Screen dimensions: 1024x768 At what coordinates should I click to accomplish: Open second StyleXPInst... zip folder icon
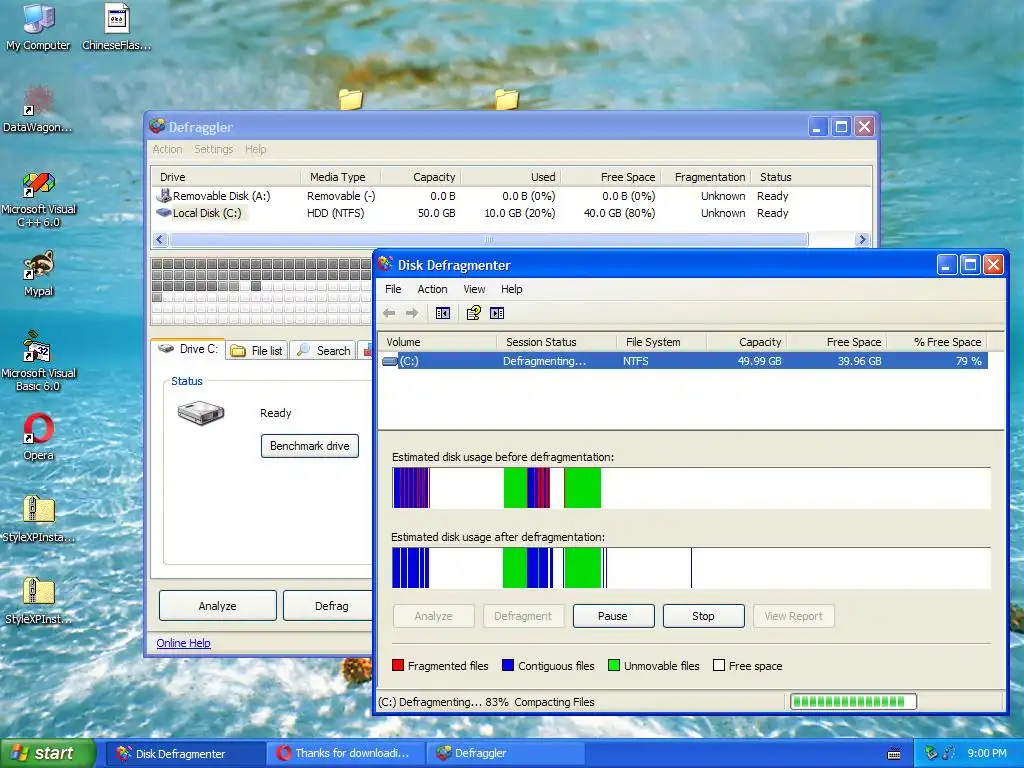tap(38, 601)
